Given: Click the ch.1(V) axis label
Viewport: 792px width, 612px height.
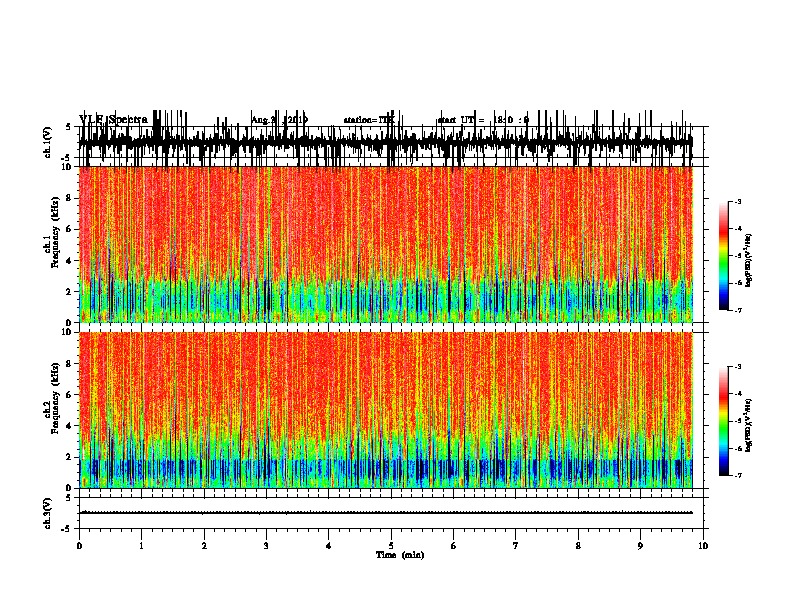Looking at the screenshot, I should point(48,142).
